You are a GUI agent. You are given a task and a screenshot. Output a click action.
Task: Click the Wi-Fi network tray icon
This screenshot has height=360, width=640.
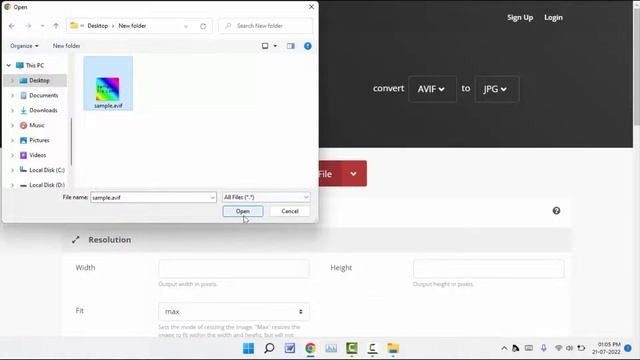(558, 348)
